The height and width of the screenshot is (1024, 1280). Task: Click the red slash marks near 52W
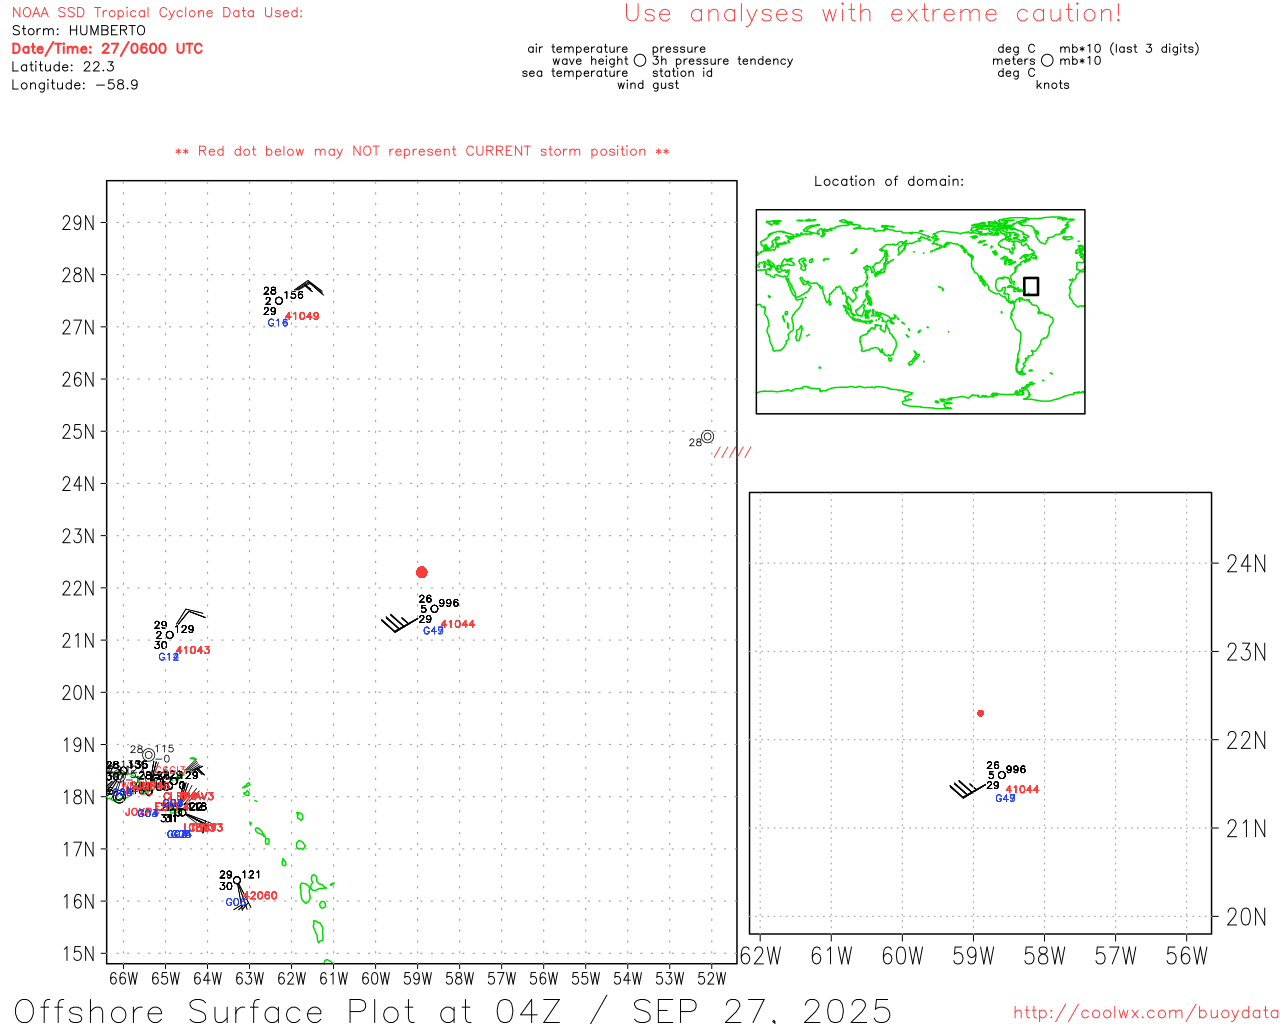732,453
